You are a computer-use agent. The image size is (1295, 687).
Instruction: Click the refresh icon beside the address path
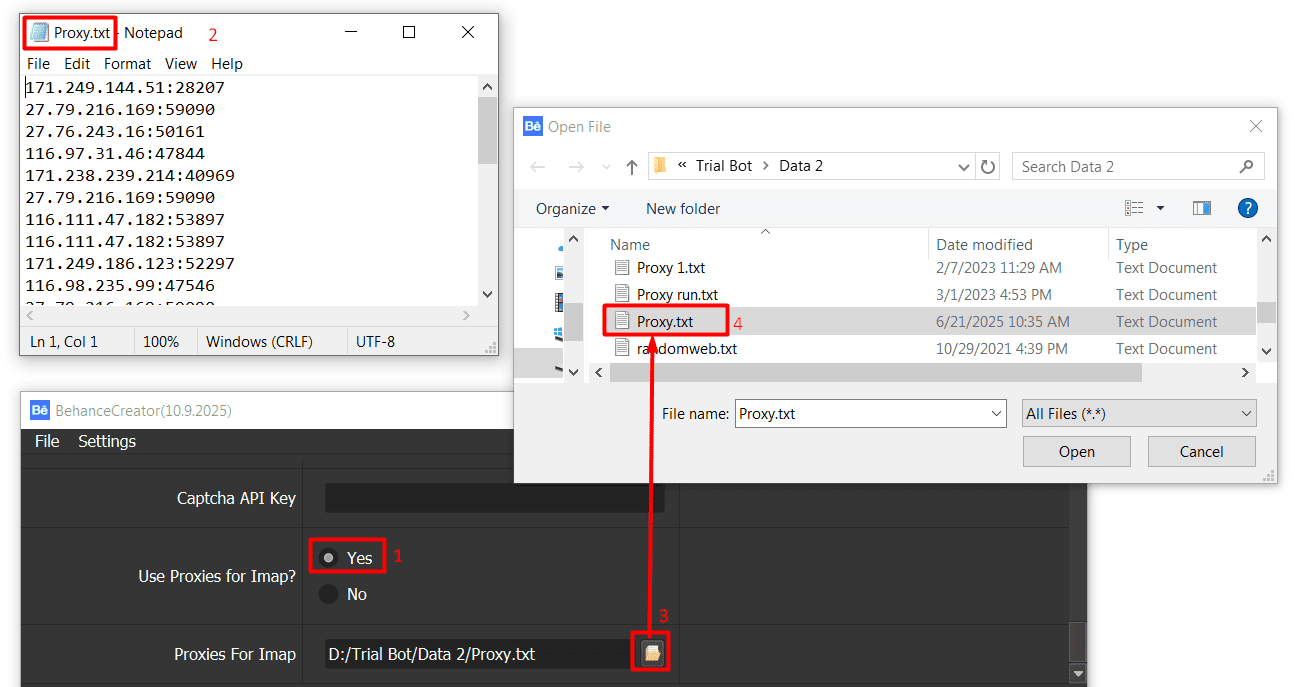point(988,167)
